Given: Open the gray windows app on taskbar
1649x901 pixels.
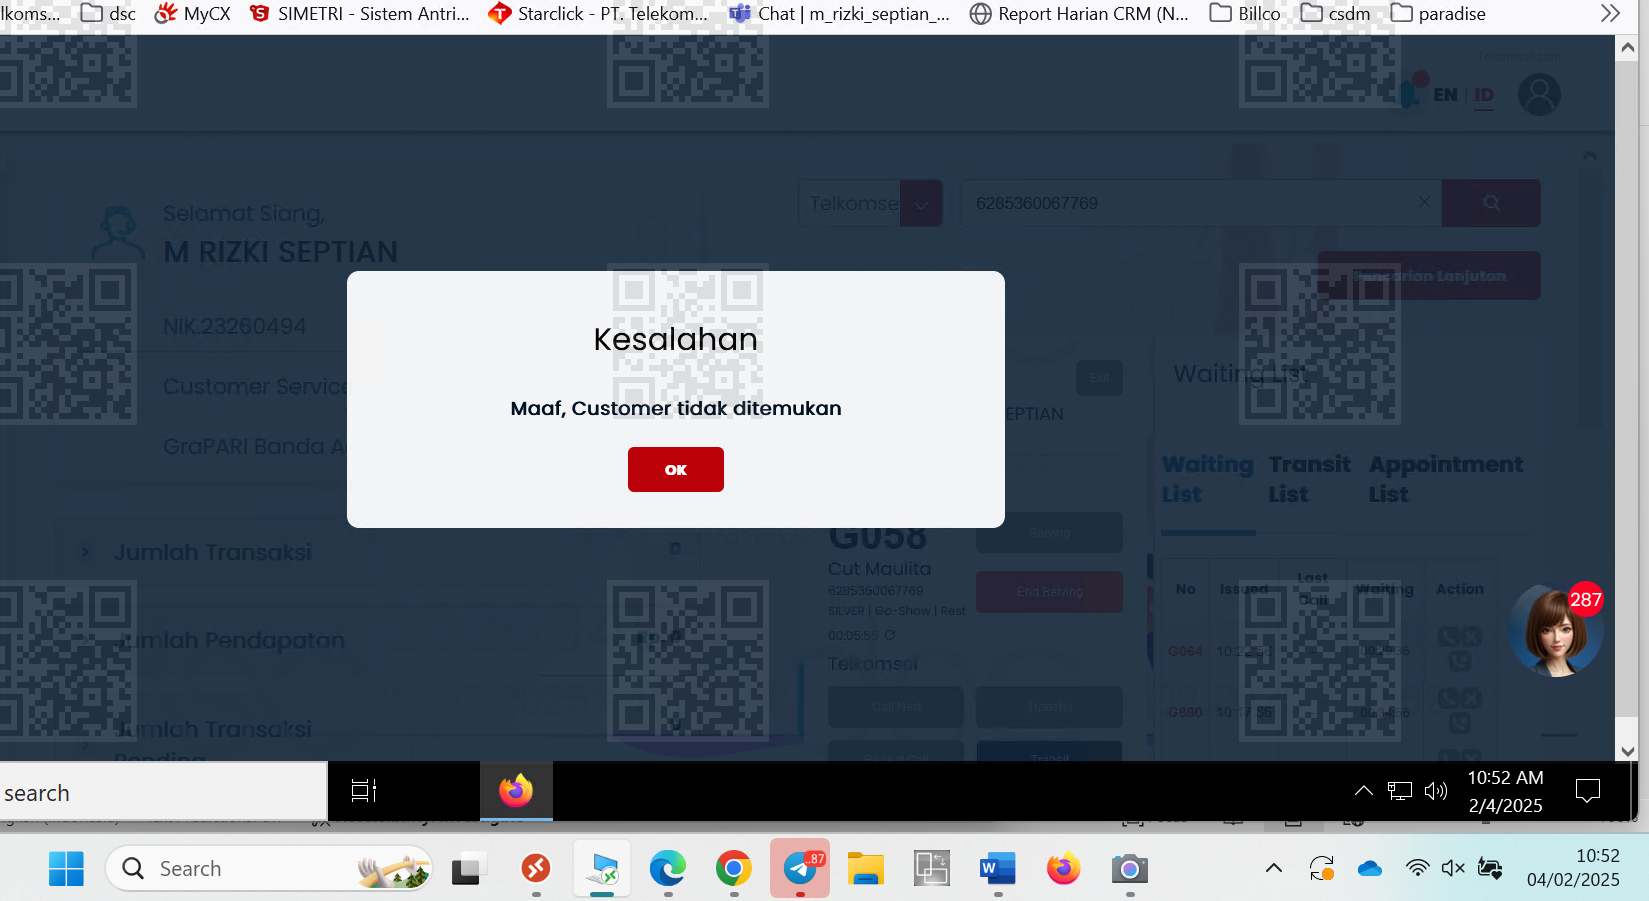Looking at the screenshot, I should (932, 869).
